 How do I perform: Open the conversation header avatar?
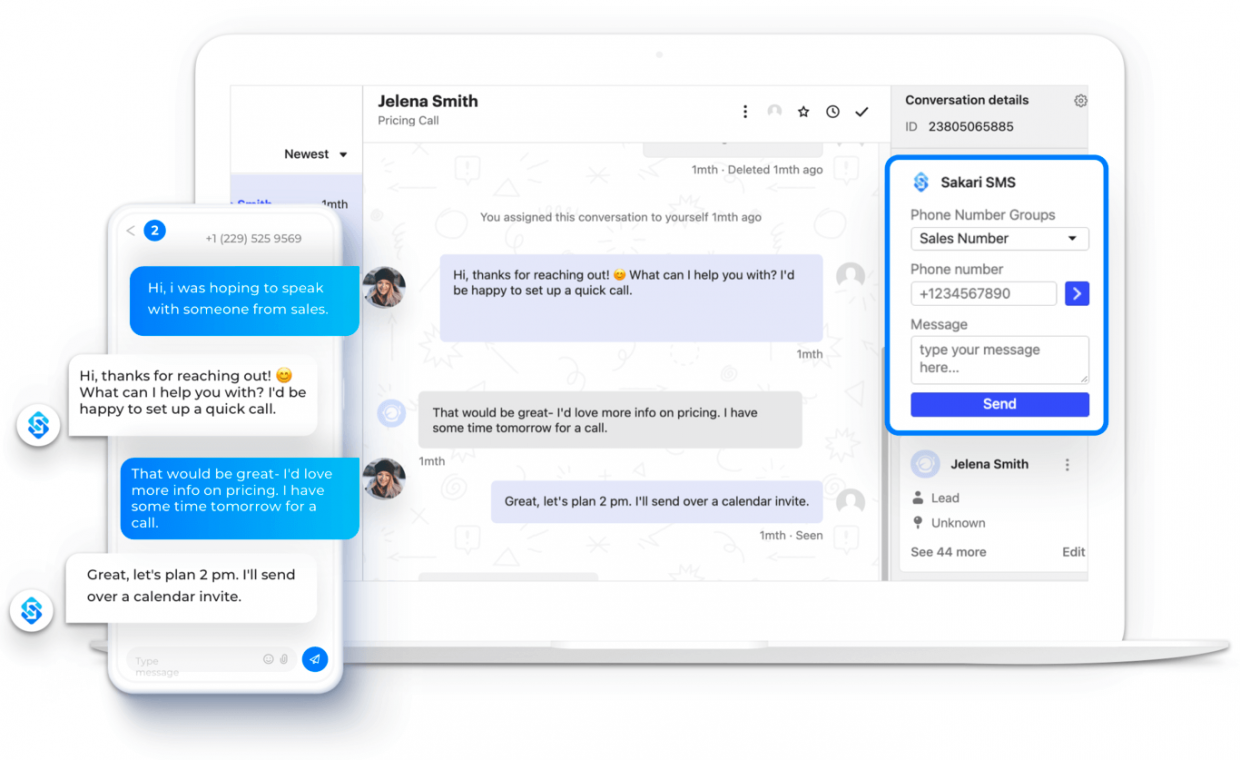click(x=774, y=111)
